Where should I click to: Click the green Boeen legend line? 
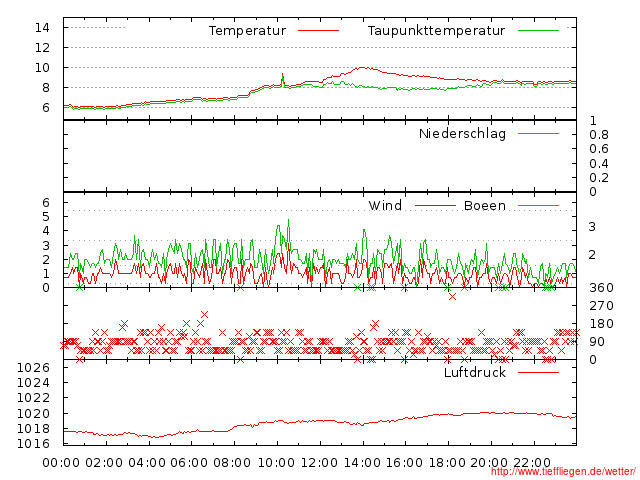tap(538, 205)
